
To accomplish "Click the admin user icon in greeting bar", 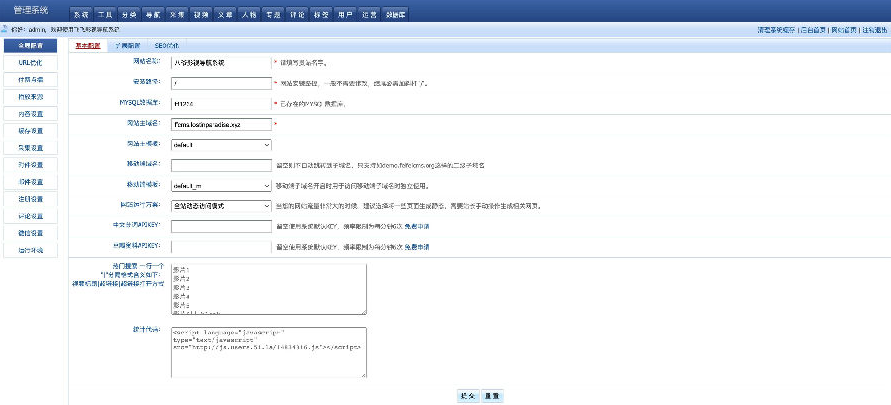I will 4,28.
